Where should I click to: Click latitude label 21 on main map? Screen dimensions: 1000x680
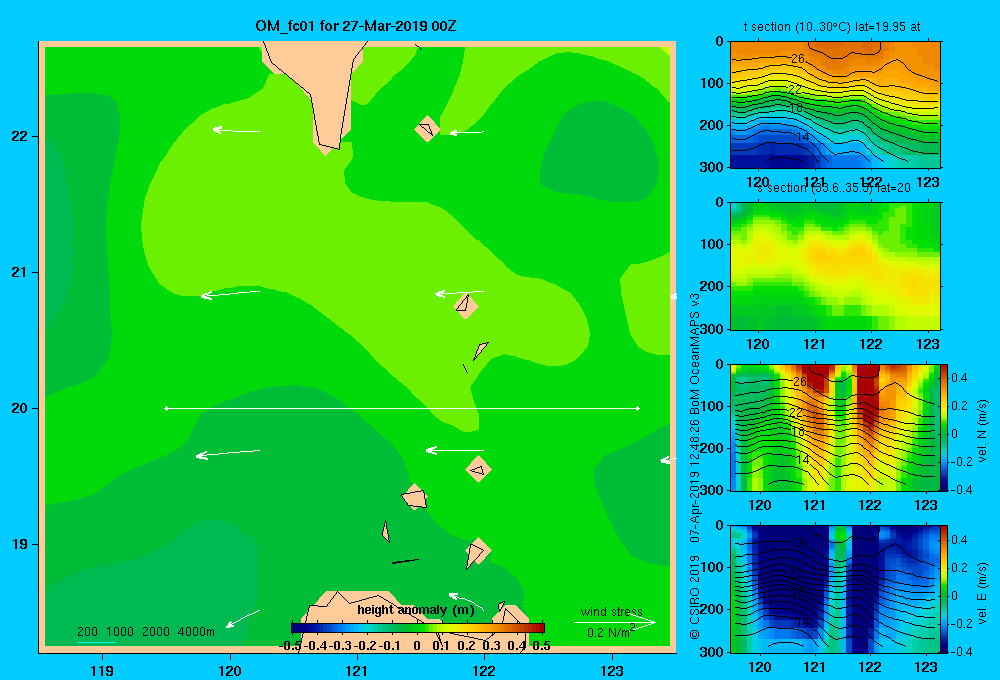[x=19, y=272]
